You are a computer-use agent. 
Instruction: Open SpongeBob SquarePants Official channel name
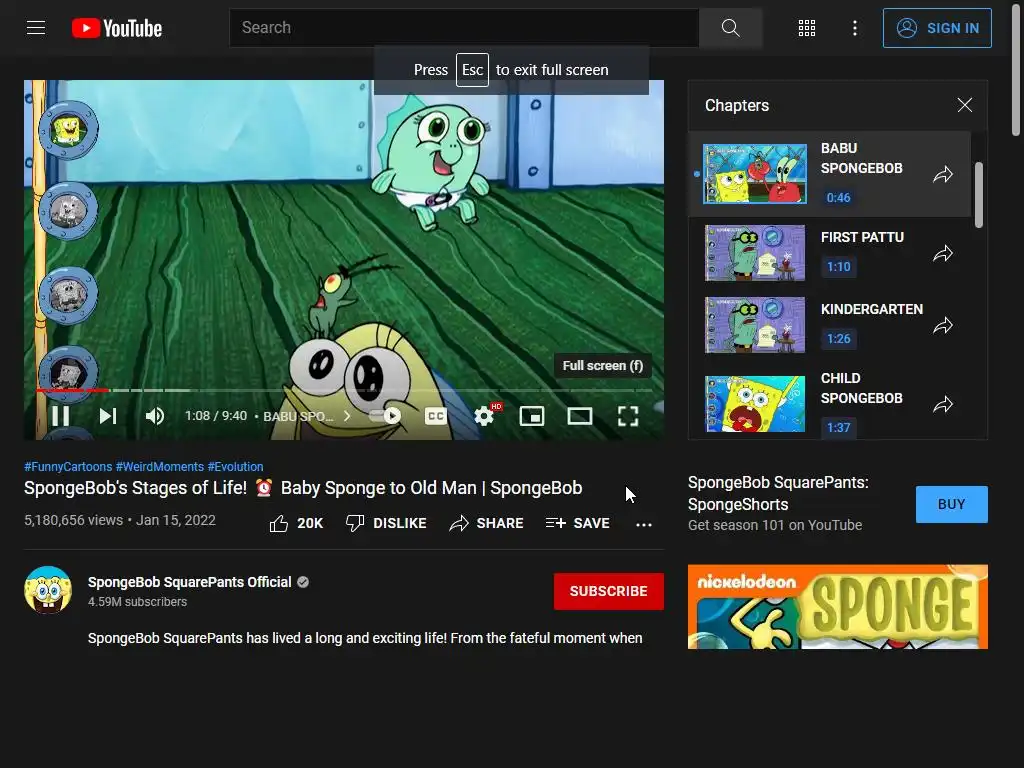point(189,582)
